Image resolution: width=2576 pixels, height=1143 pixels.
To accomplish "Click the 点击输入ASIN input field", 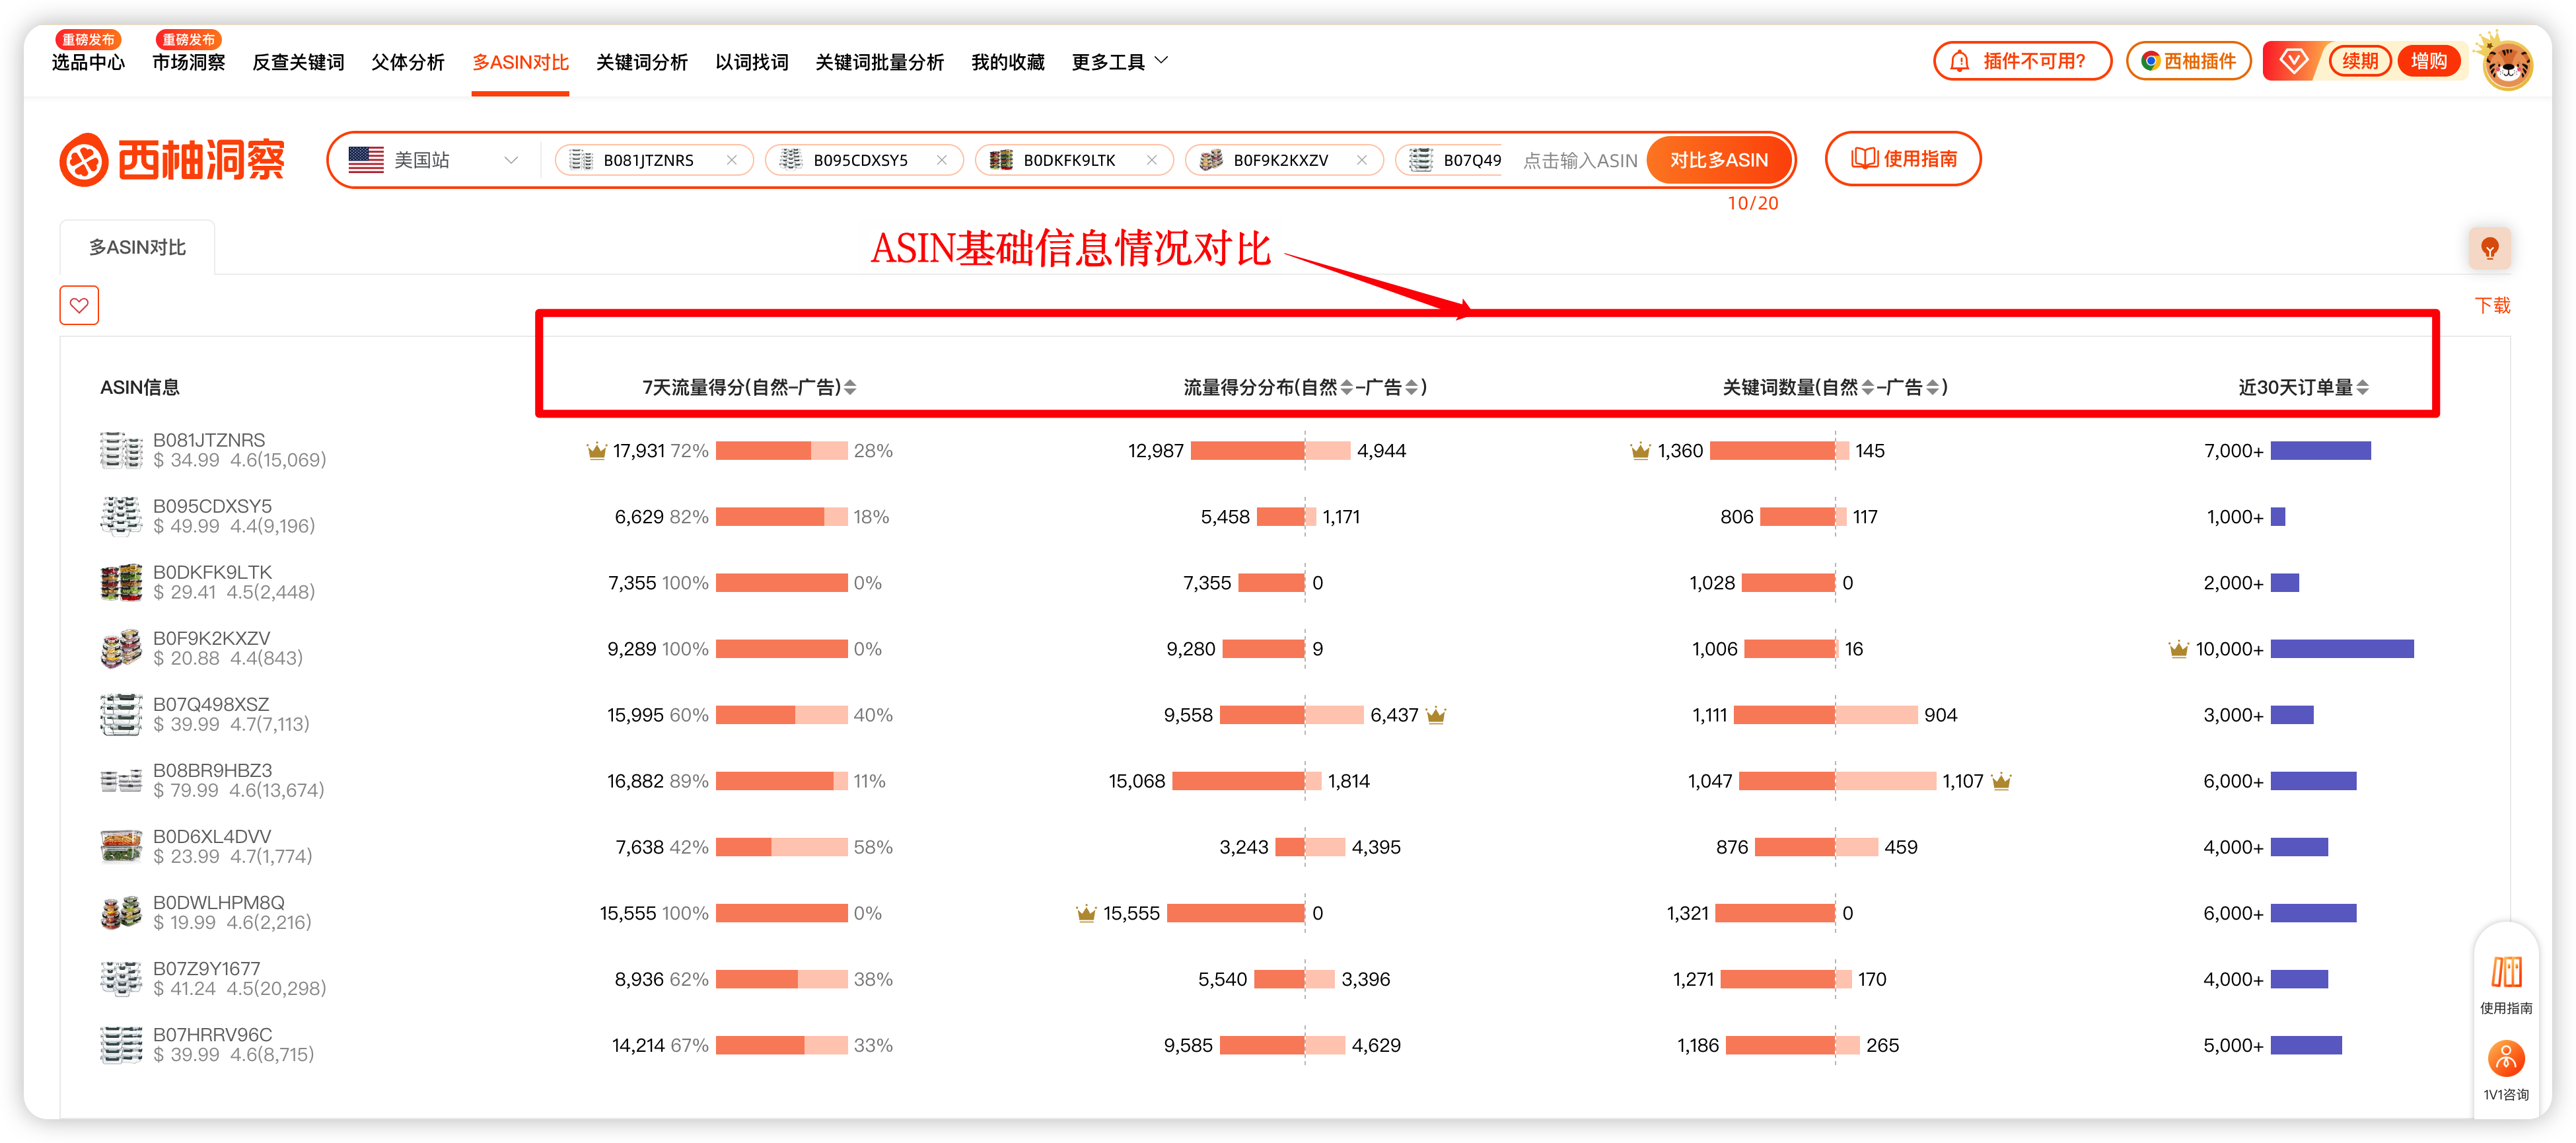I will [x=1580, y=160].
